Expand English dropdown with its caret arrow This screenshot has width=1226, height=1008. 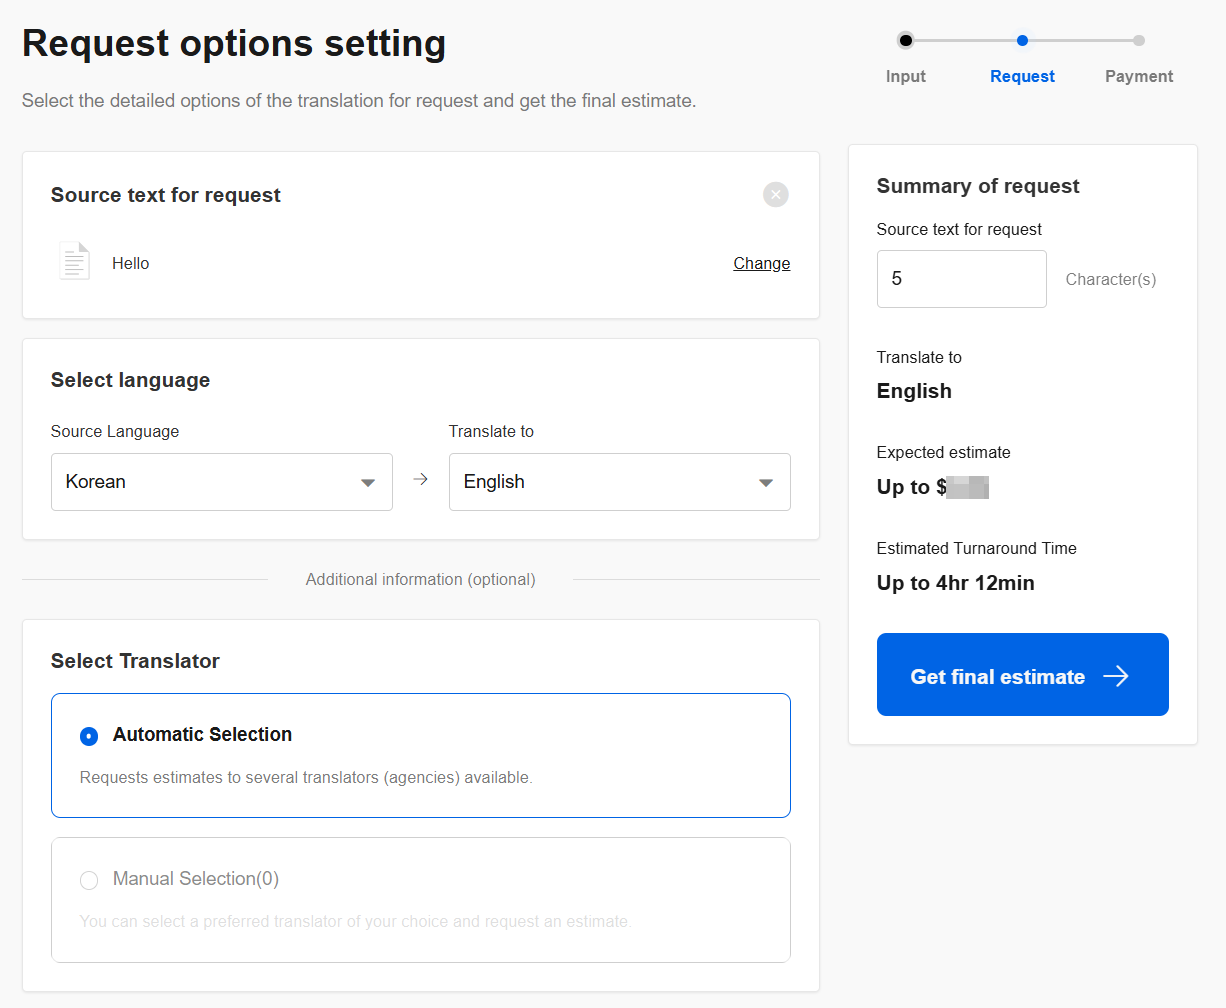[x=766, y=483]
